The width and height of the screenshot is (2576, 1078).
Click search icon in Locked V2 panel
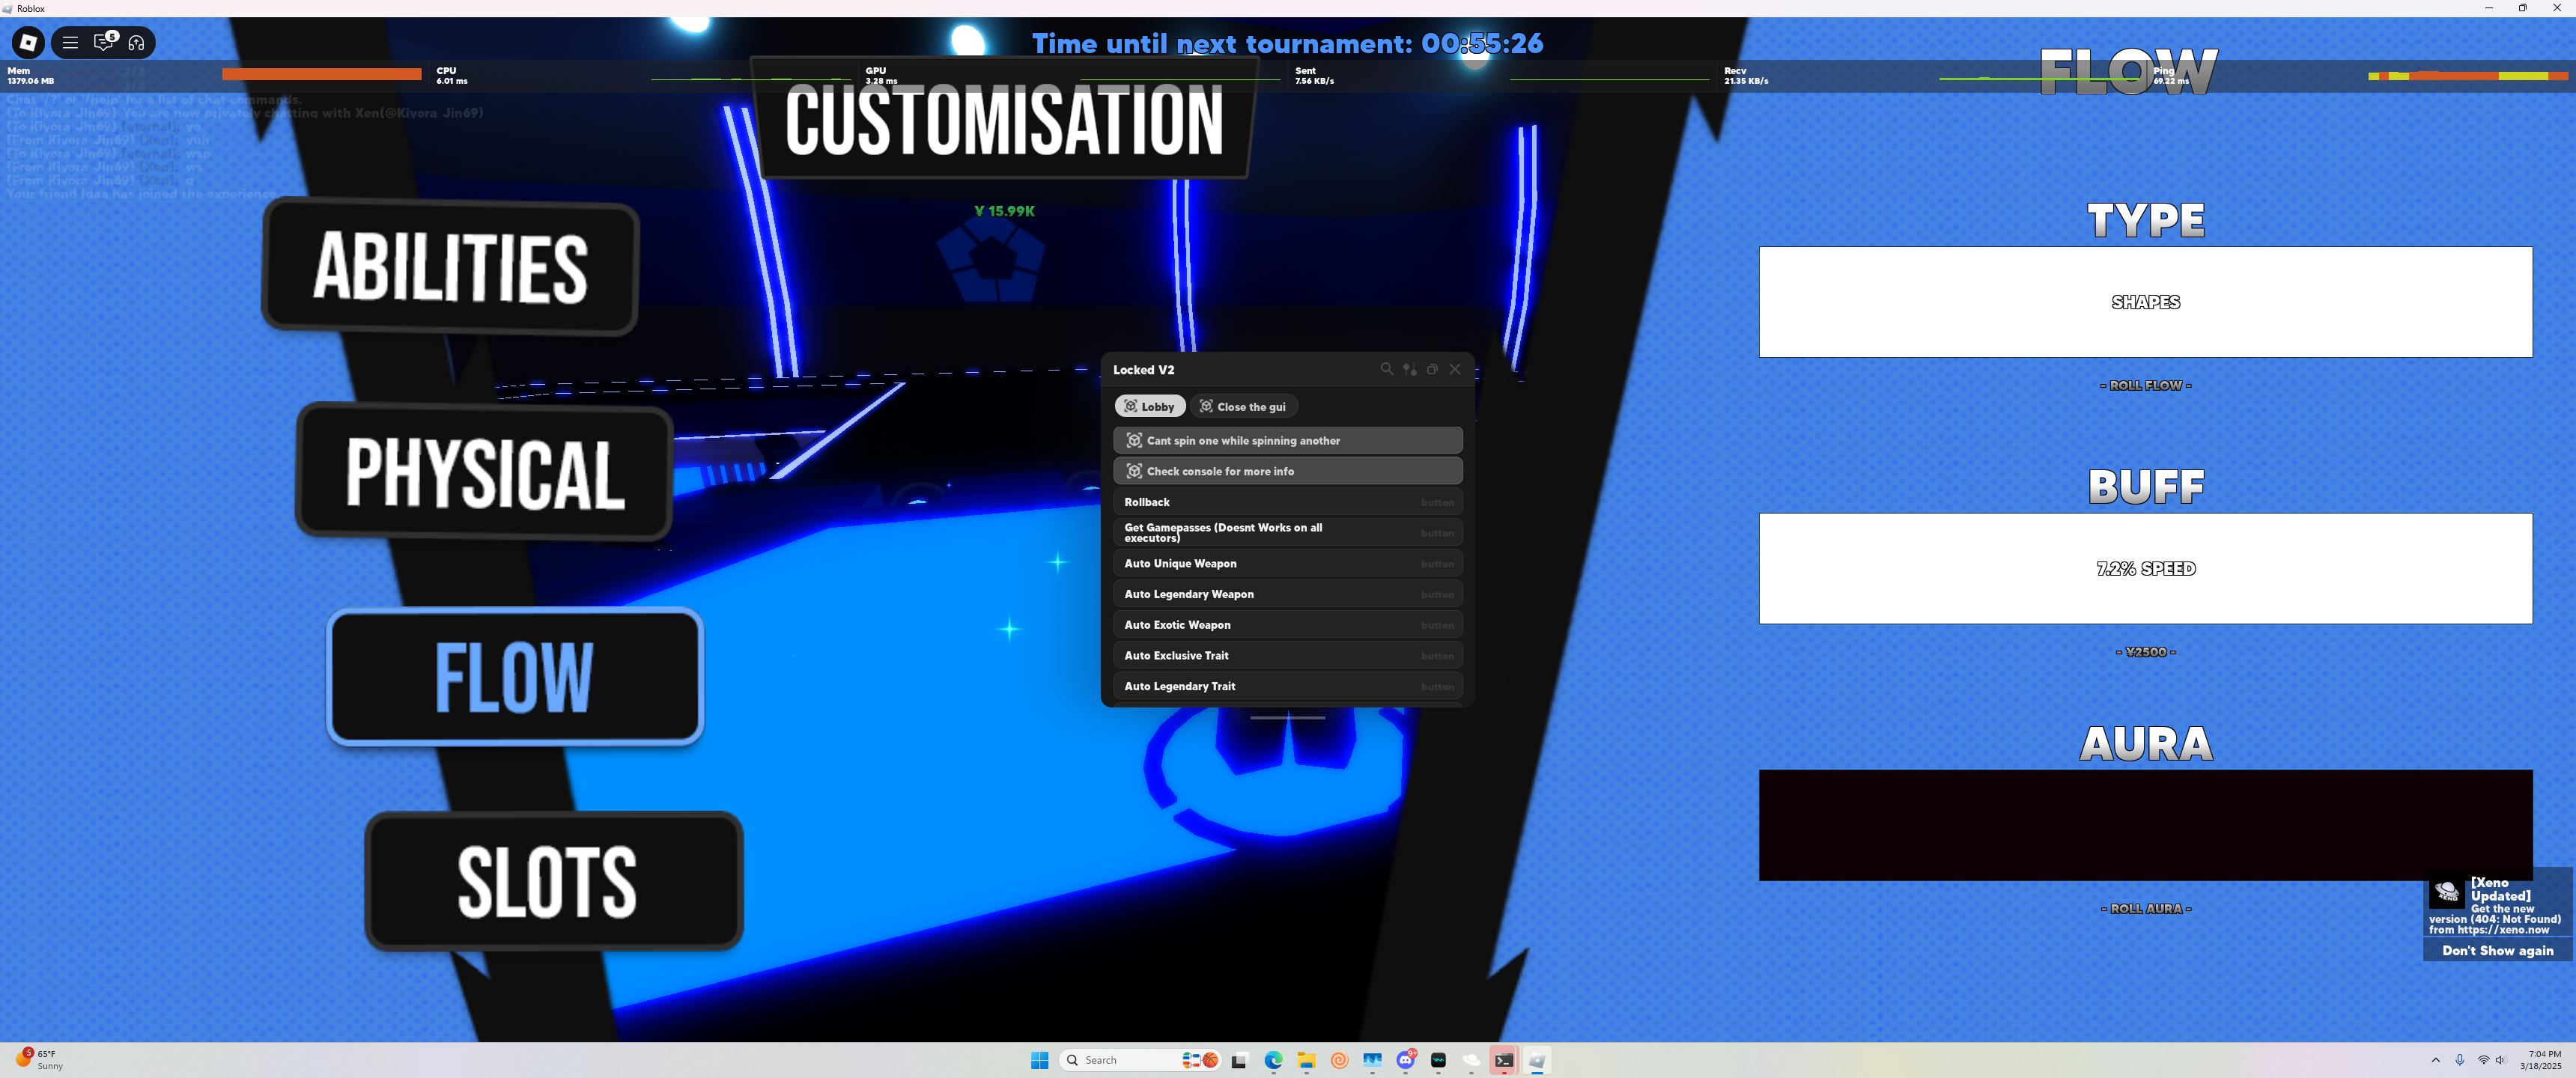click(1386, 369)
